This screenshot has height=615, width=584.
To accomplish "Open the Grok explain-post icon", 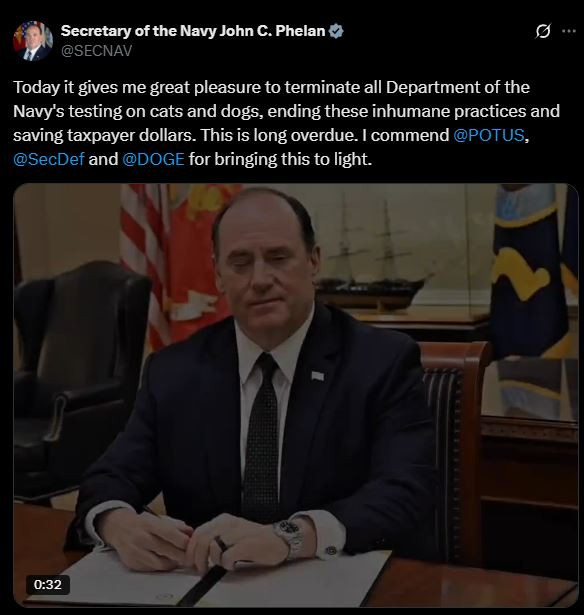I will pyautogui.click(x=543, y=31).
